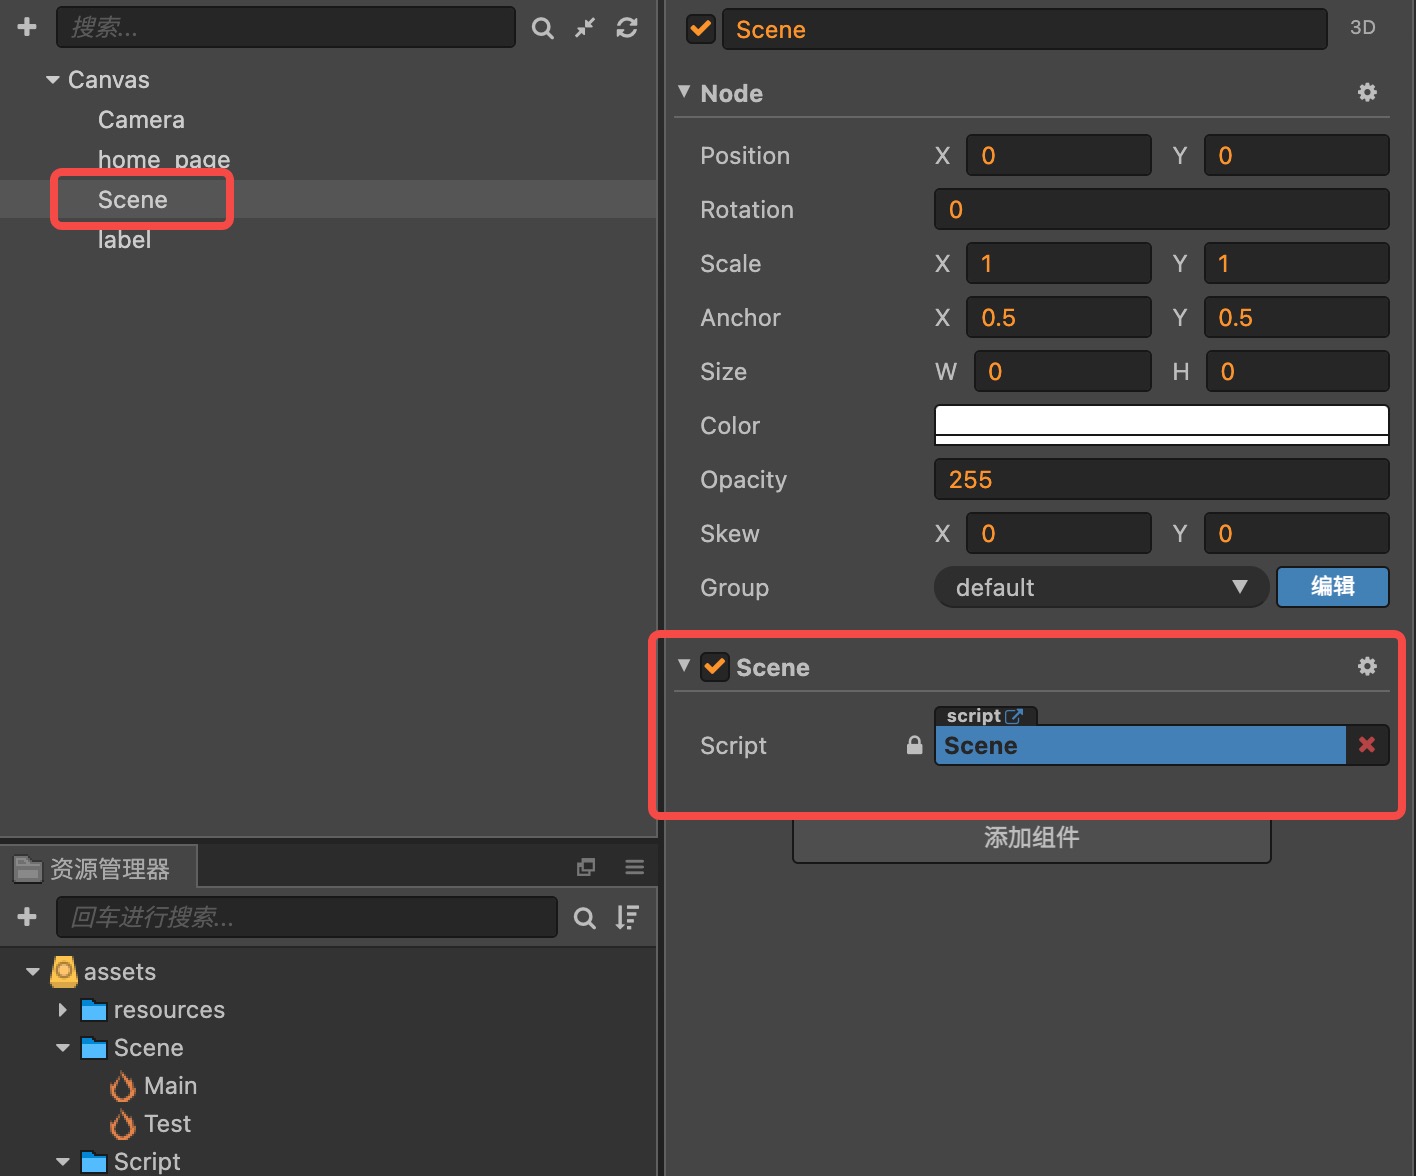
Task: Select the Test scene file
Action: pyautogui.click(x=150, y=1124)
